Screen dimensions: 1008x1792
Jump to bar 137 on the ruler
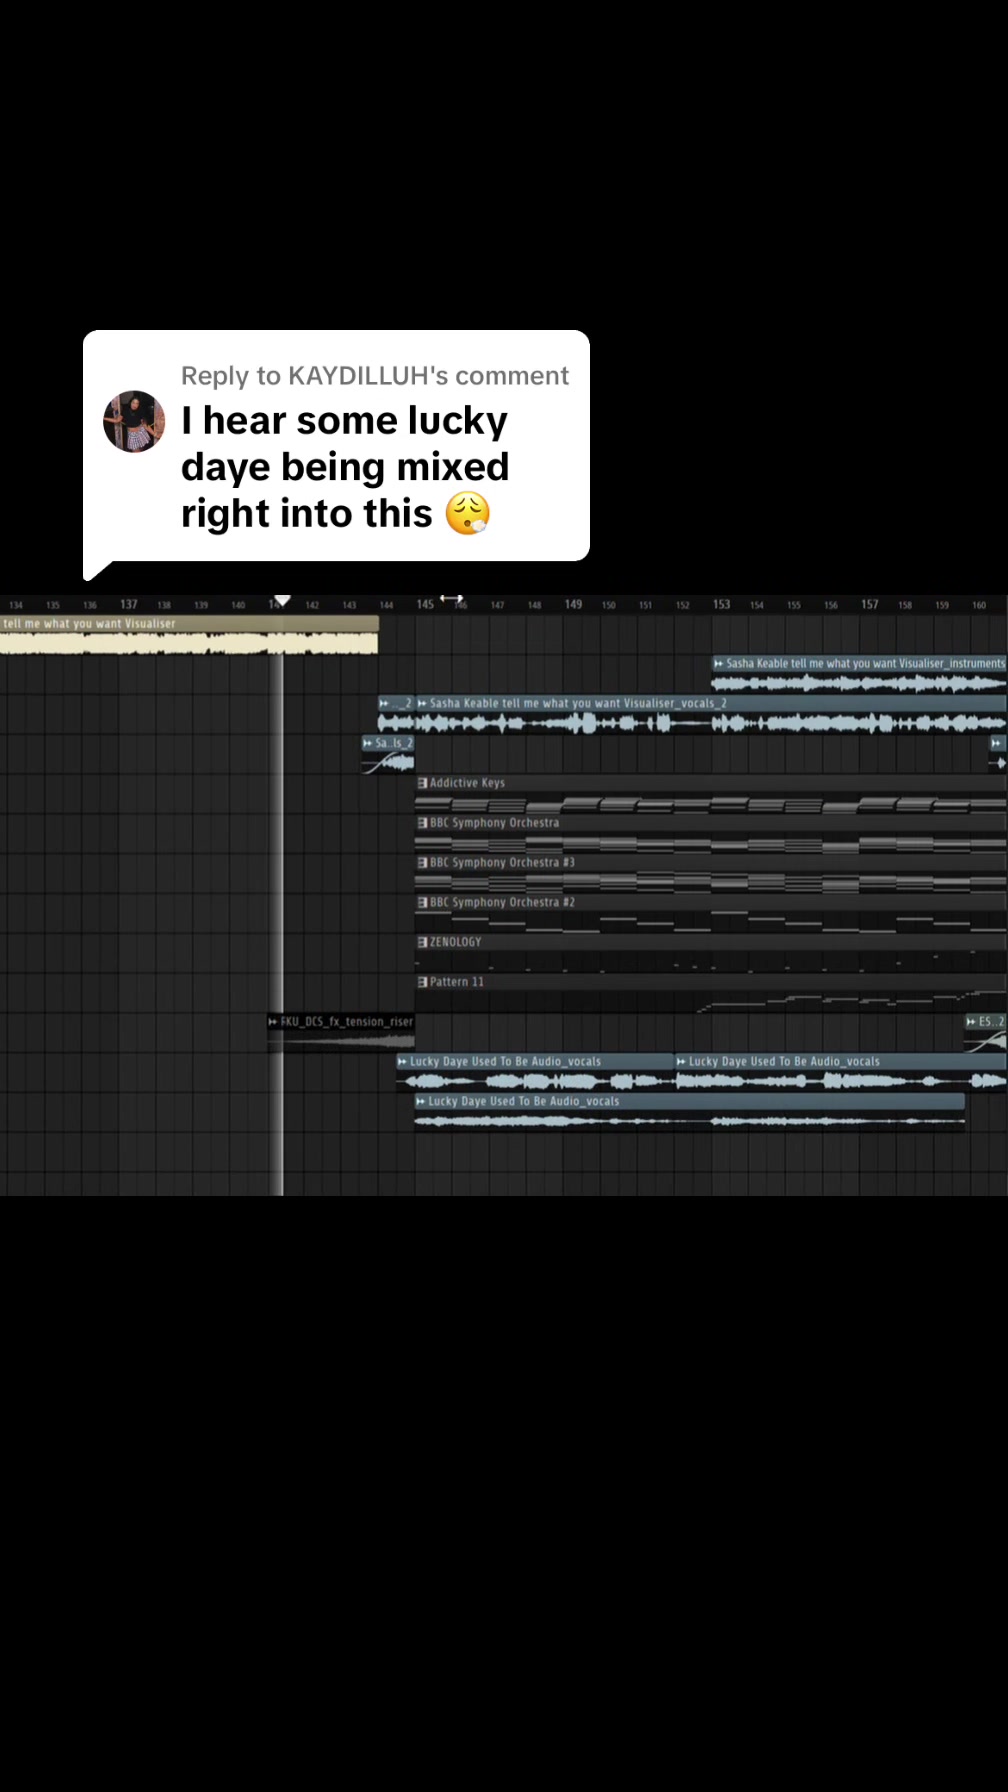(x=129, y=604)
